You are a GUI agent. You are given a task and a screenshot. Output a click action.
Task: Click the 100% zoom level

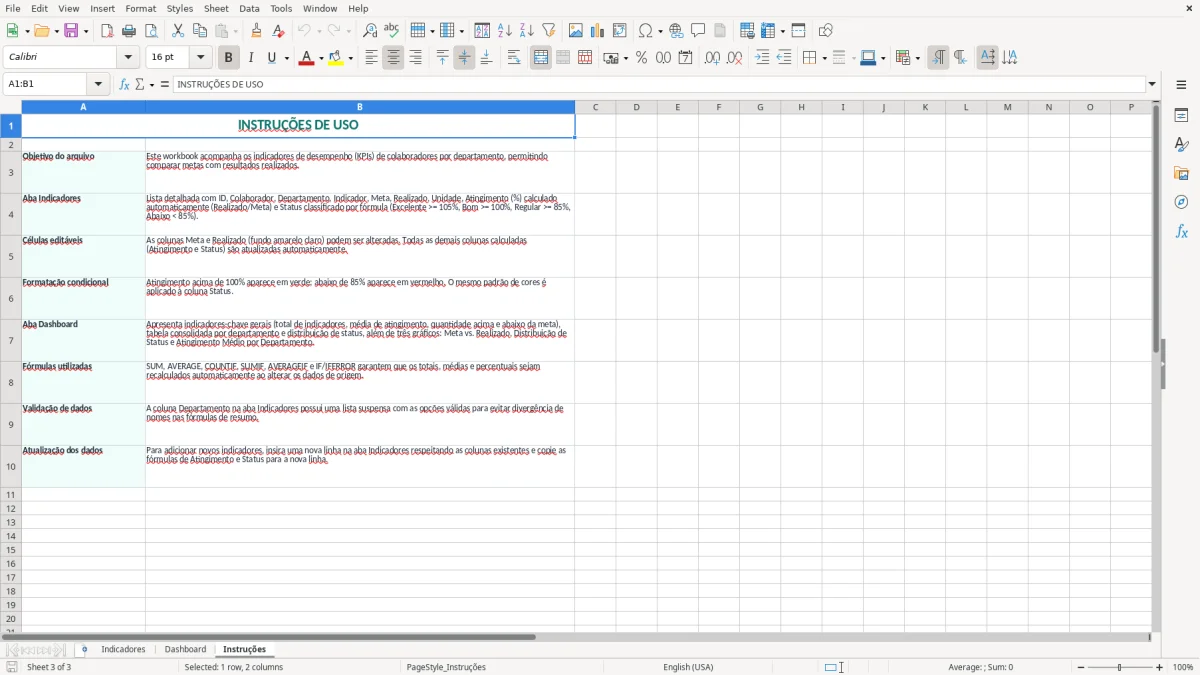coord(1183,667)
